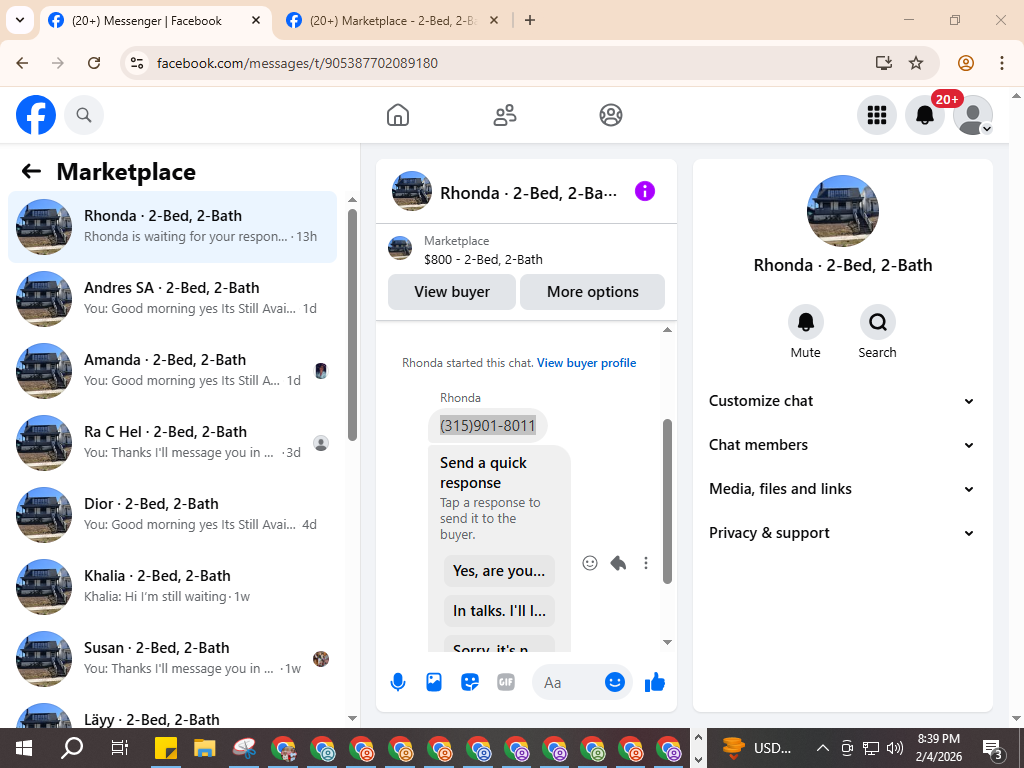Click the back arrow beside Marketplace
Screen dimensions: 1024x768
[31, 172]
